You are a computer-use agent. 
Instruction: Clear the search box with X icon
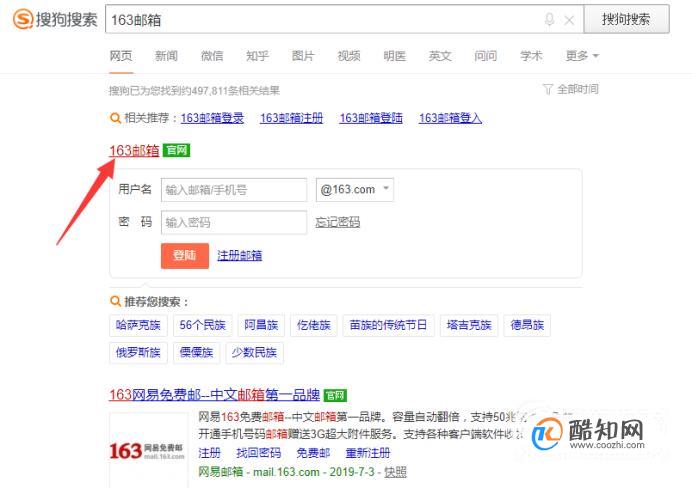point(569,20)
